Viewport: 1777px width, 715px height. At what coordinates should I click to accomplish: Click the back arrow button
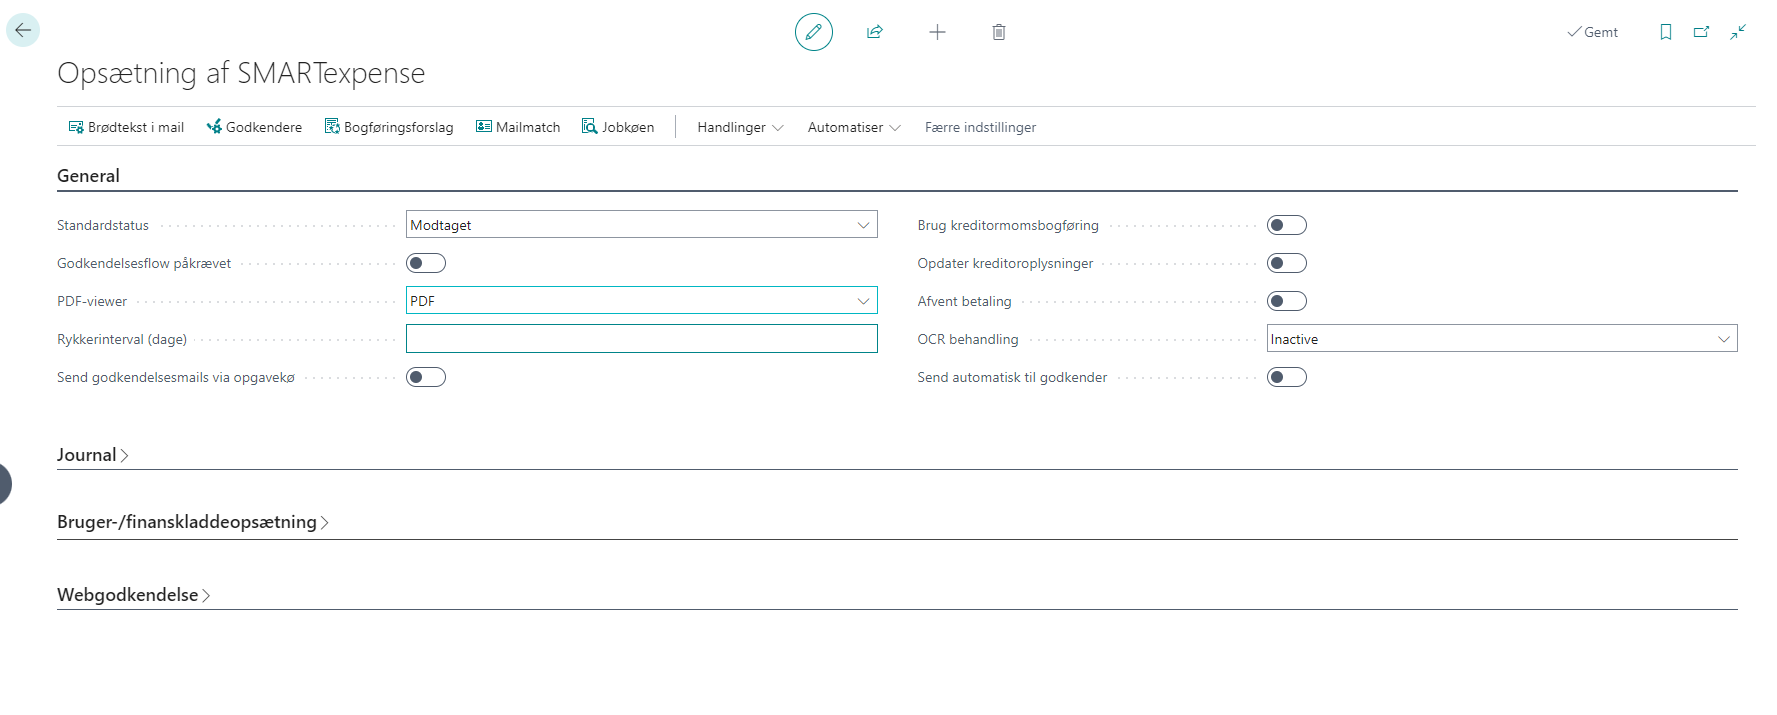23,30
